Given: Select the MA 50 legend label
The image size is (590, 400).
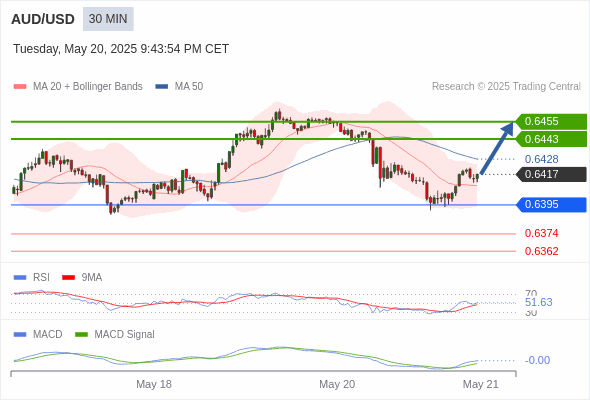Looking at the screenshot, I should (x=189, y=87).
